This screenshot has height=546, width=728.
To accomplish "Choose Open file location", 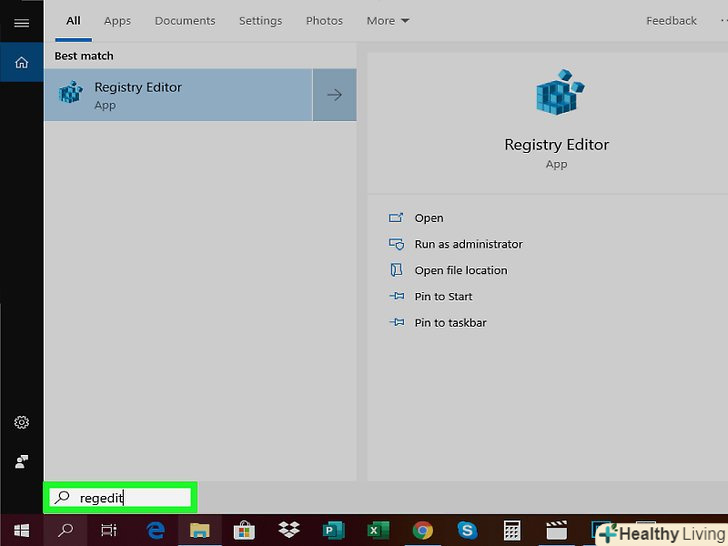I will 460,270.
